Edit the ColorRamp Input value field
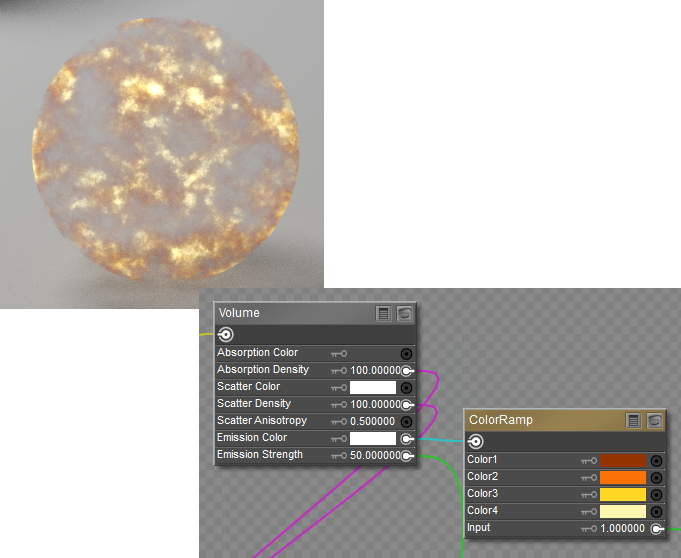 (x=622, y=528)
